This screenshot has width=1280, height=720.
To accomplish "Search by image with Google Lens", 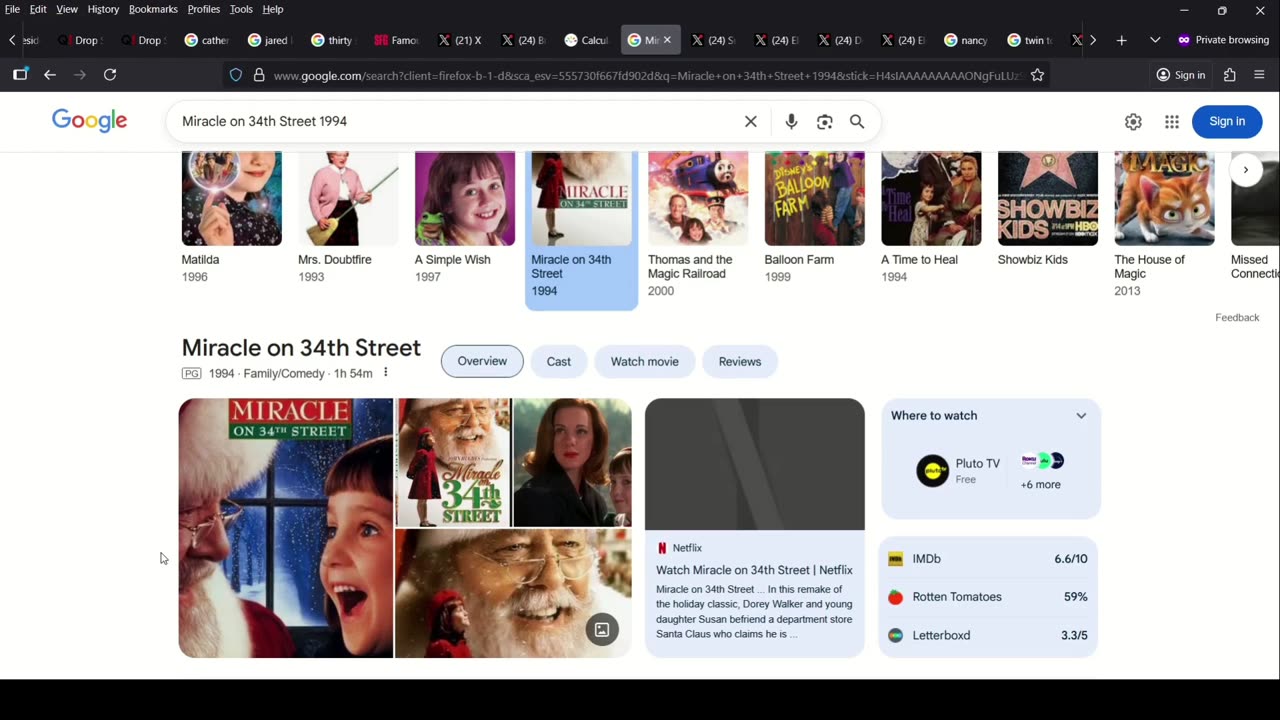I will coord(824,121).
